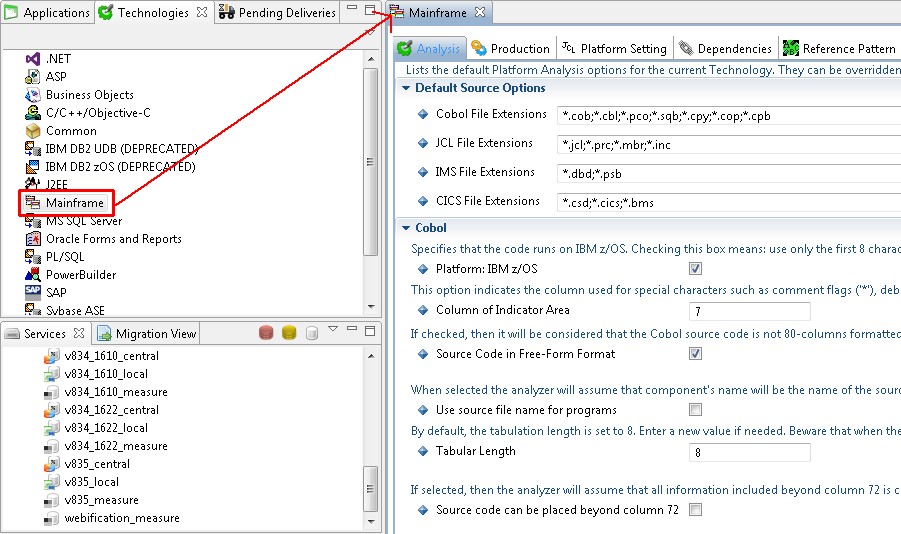Open the Platform Setting tab
The width and height of the screenshot is (901, 534).
615,48
